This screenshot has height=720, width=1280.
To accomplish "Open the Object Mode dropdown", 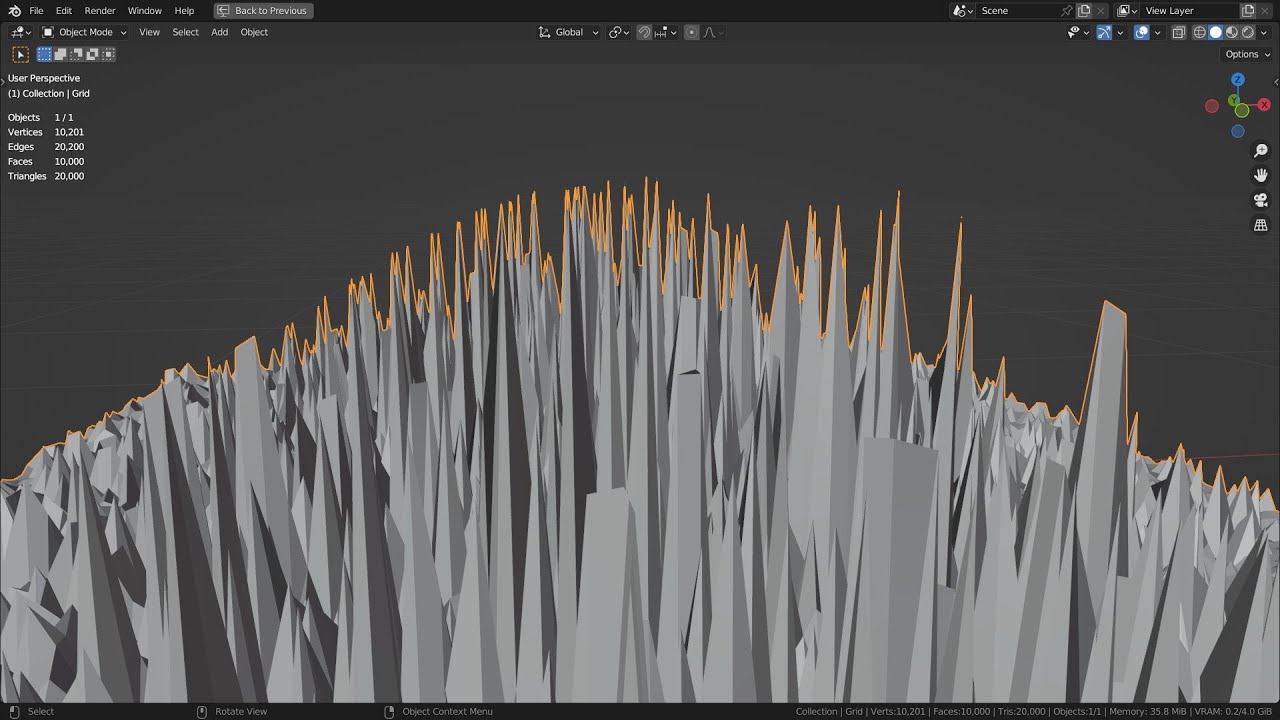I will tap(84, 32).
